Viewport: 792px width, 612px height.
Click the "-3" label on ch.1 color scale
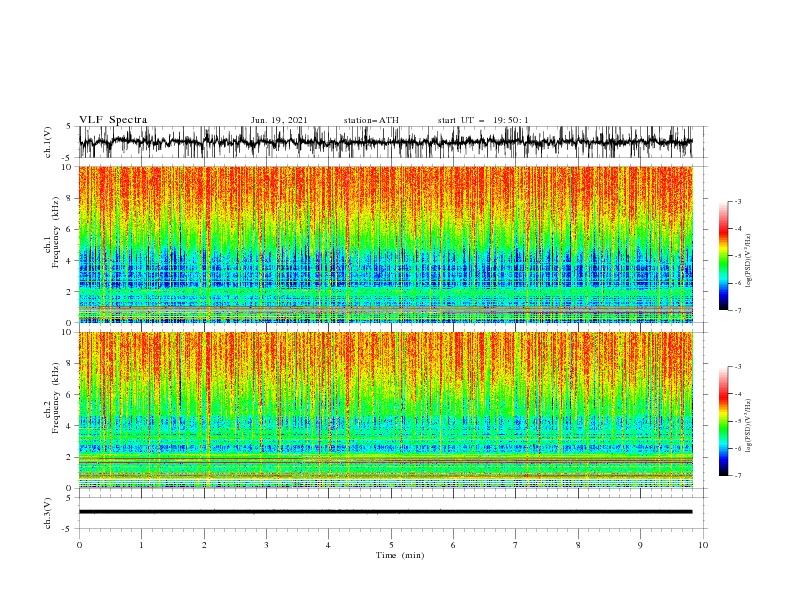(x=737, y=201)
